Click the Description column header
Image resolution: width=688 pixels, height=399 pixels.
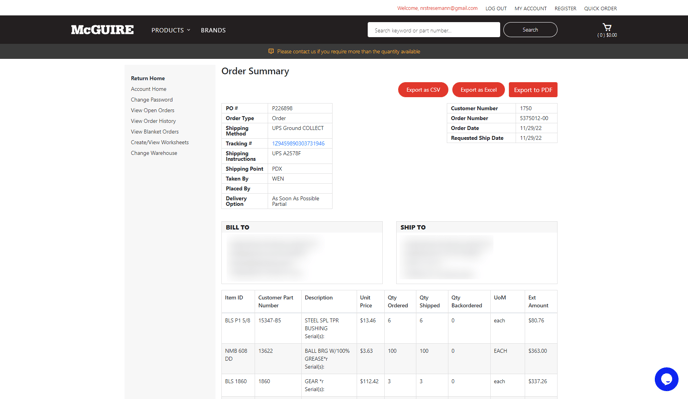tap(319, 298)
